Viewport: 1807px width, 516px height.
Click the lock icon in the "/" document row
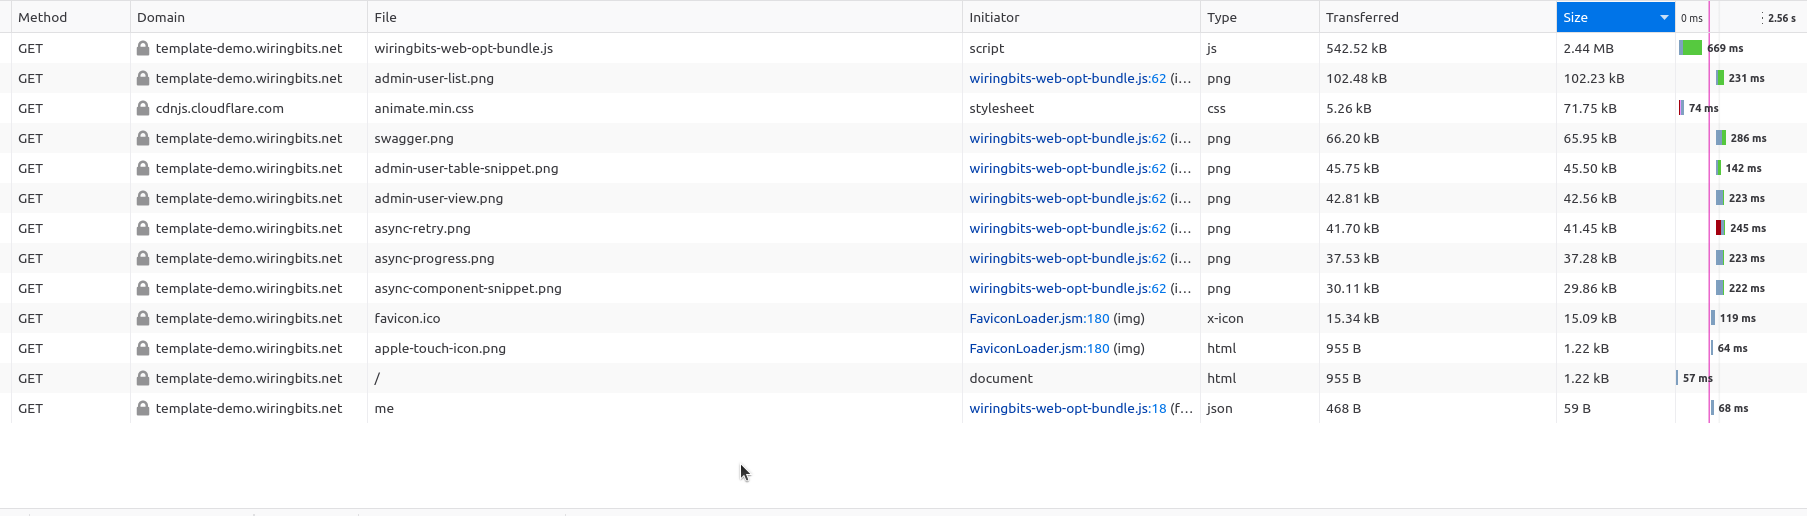143,378
